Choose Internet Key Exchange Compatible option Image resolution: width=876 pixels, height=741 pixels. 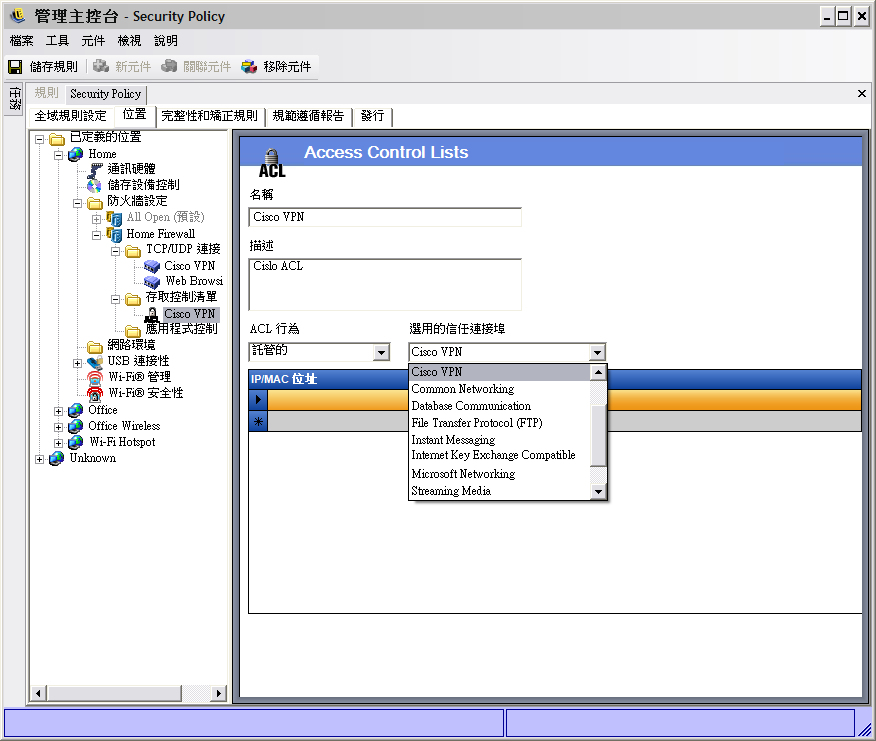coord(499,455)
